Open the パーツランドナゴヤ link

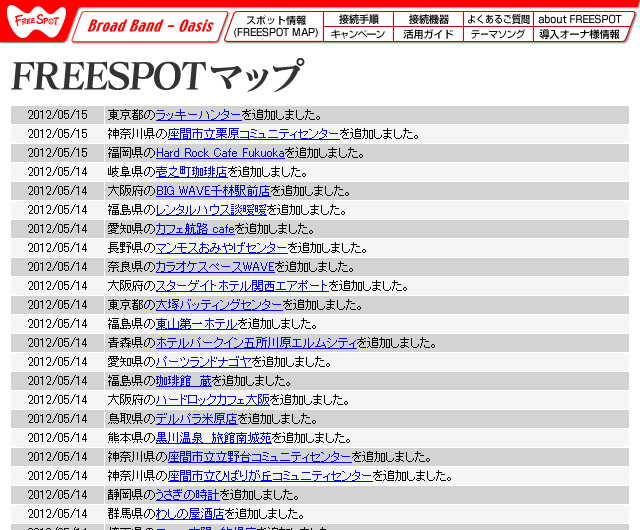click(x=204, y=362)
